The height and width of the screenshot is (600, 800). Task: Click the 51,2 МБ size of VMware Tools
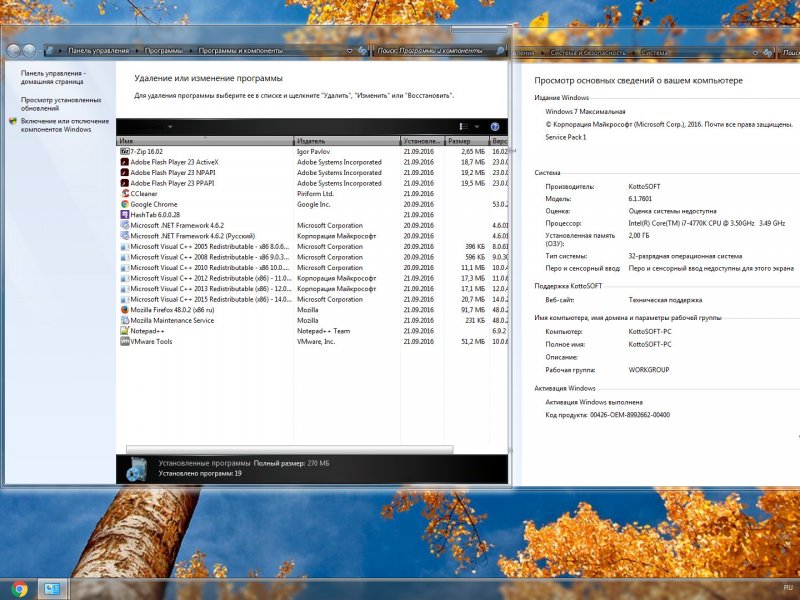pos(473,342)
